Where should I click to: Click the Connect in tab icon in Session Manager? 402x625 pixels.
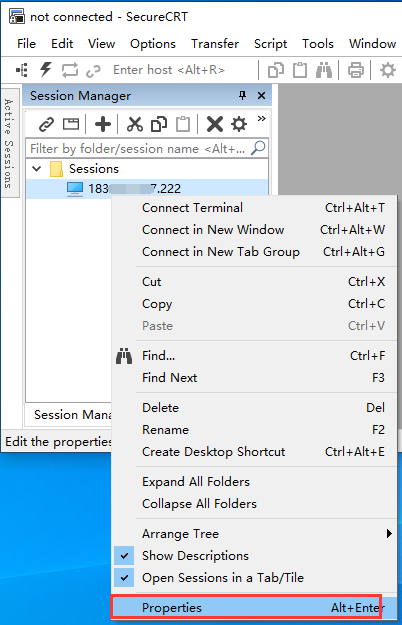click(x=71, y=124)
